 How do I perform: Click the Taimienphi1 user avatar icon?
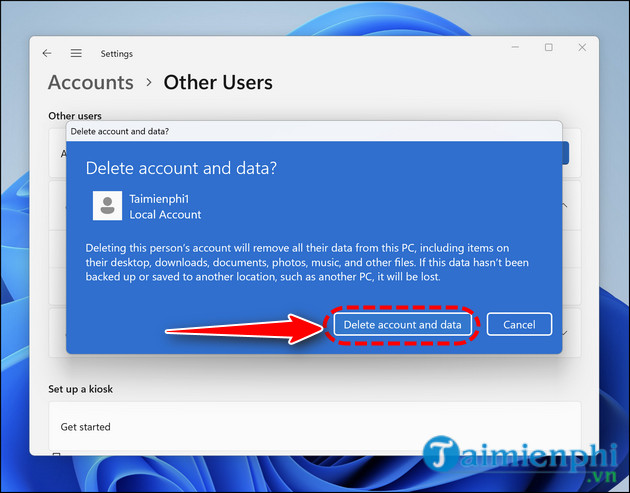107,206
